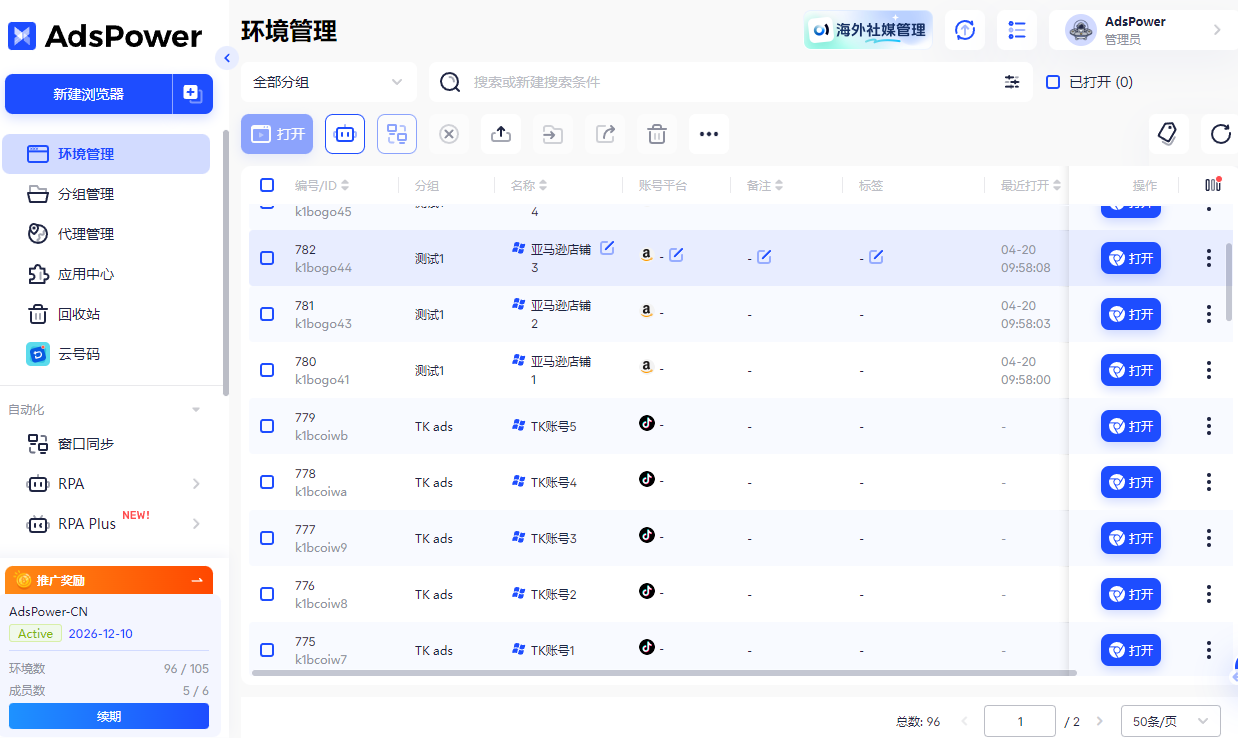
Task: Open the trash delete icon in toolbar
Action: point(657,134)
